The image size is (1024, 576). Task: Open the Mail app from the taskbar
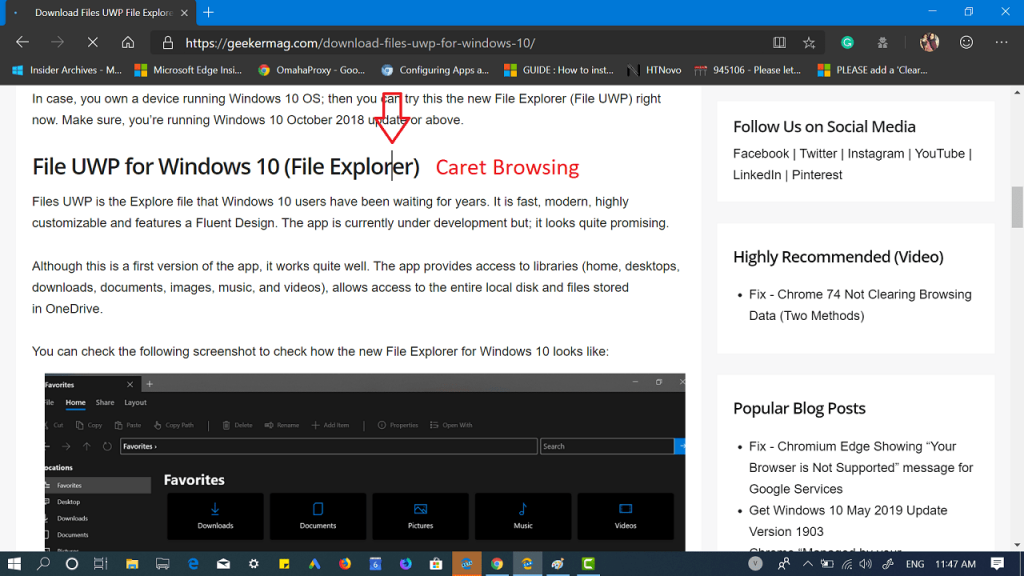point(223,564)
